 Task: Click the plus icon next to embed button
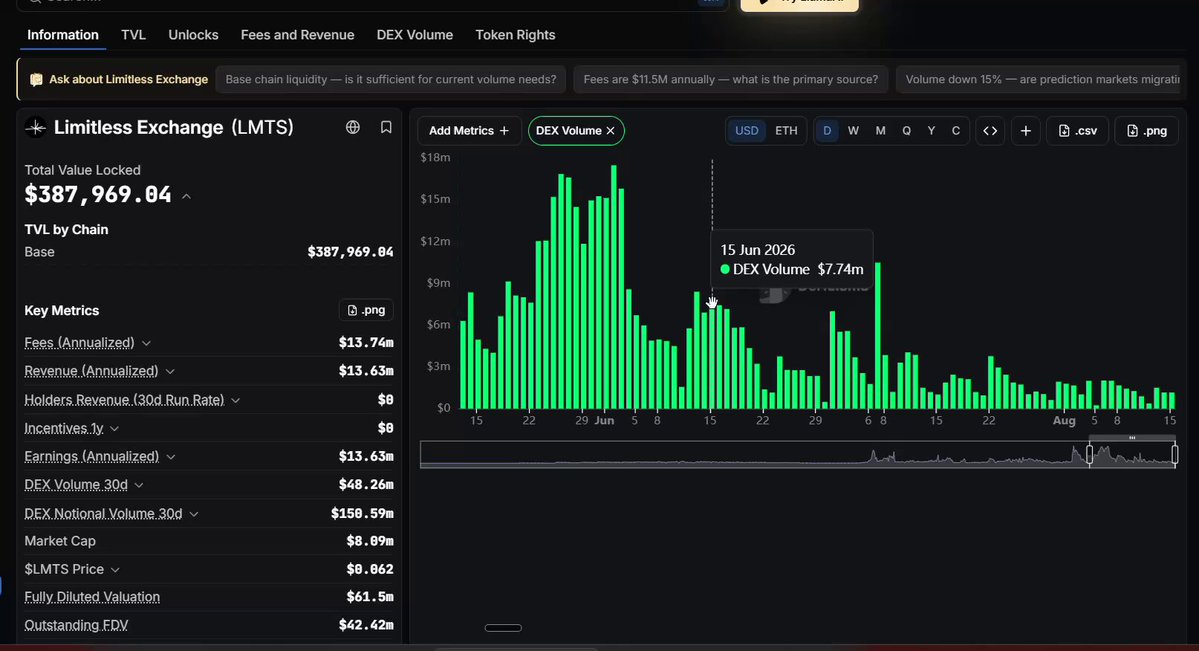pos(1025,131)
